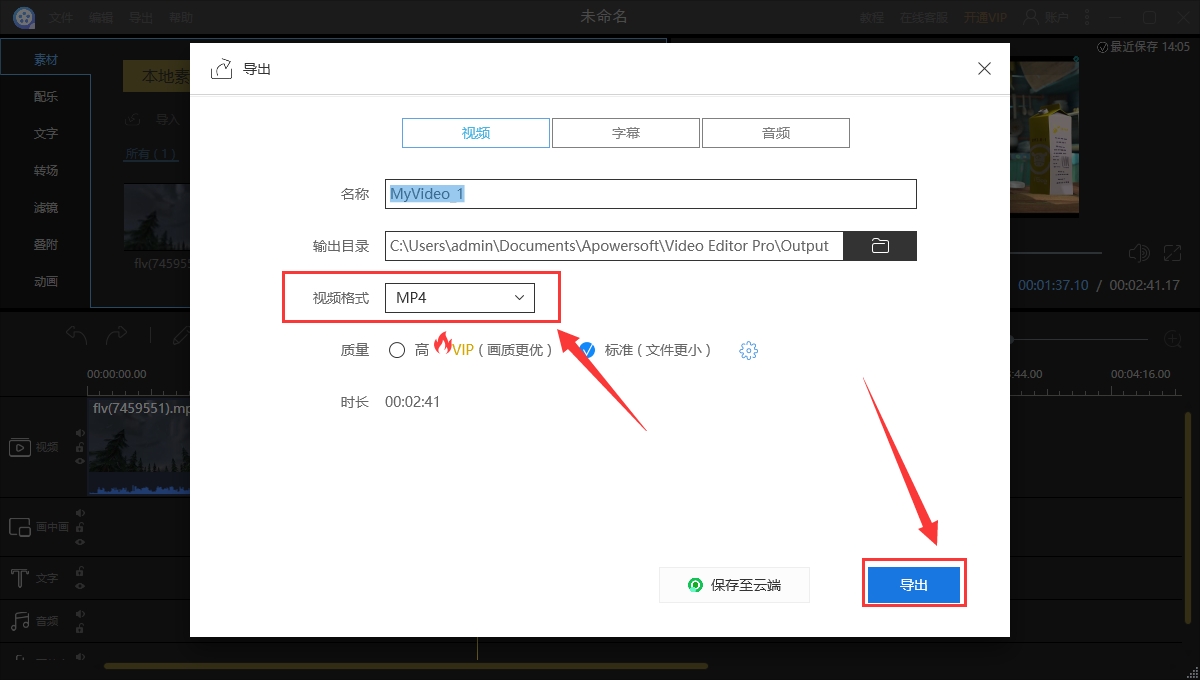Screen dimensions: 1200x680
Task: Open the 导出 menu in title bar
Action: [x=141, y=18]
